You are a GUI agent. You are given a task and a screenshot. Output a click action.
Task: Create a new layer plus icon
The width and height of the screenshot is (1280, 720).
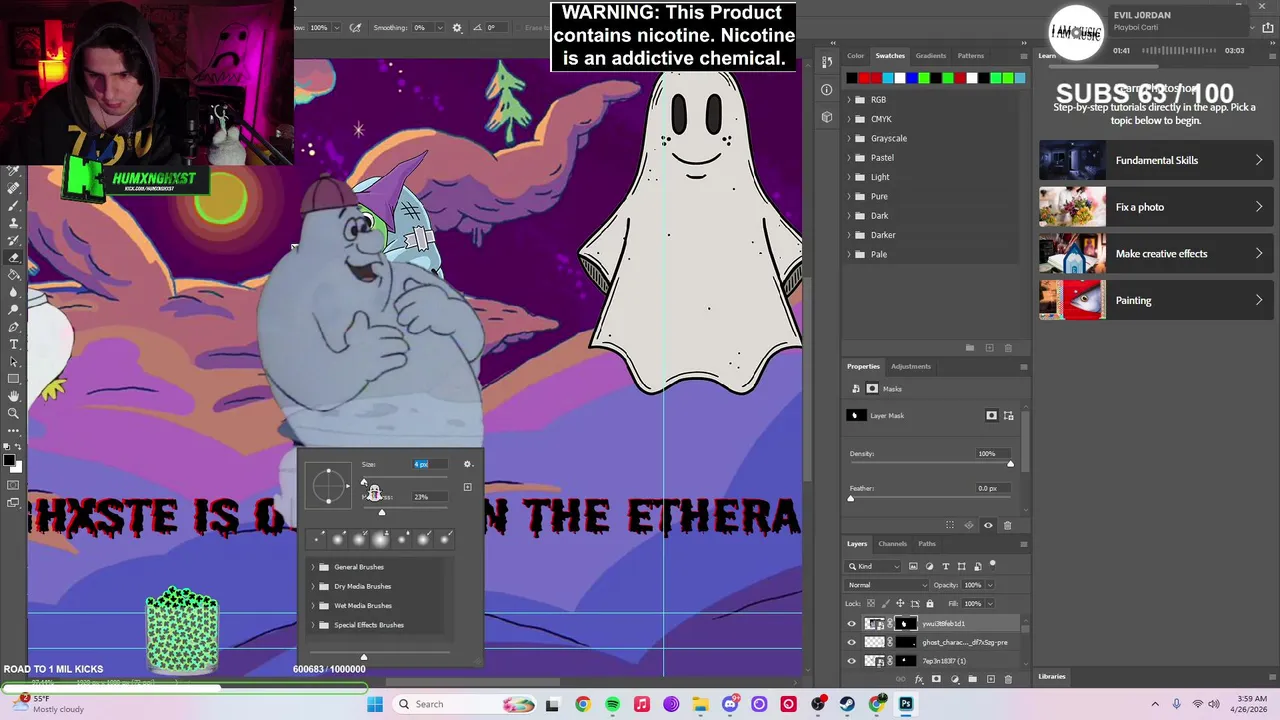point(990,679)
